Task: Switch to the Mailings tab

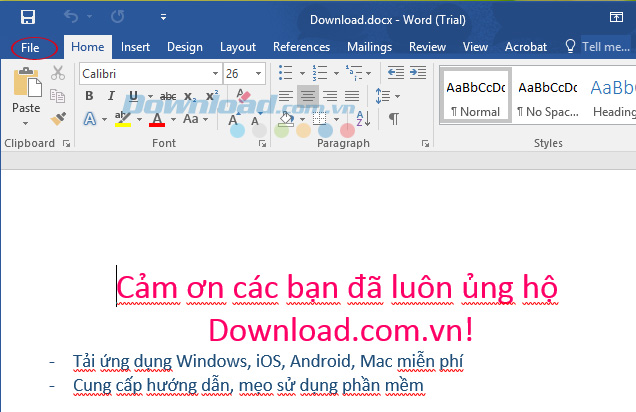Action: click(x=370, y=47)
